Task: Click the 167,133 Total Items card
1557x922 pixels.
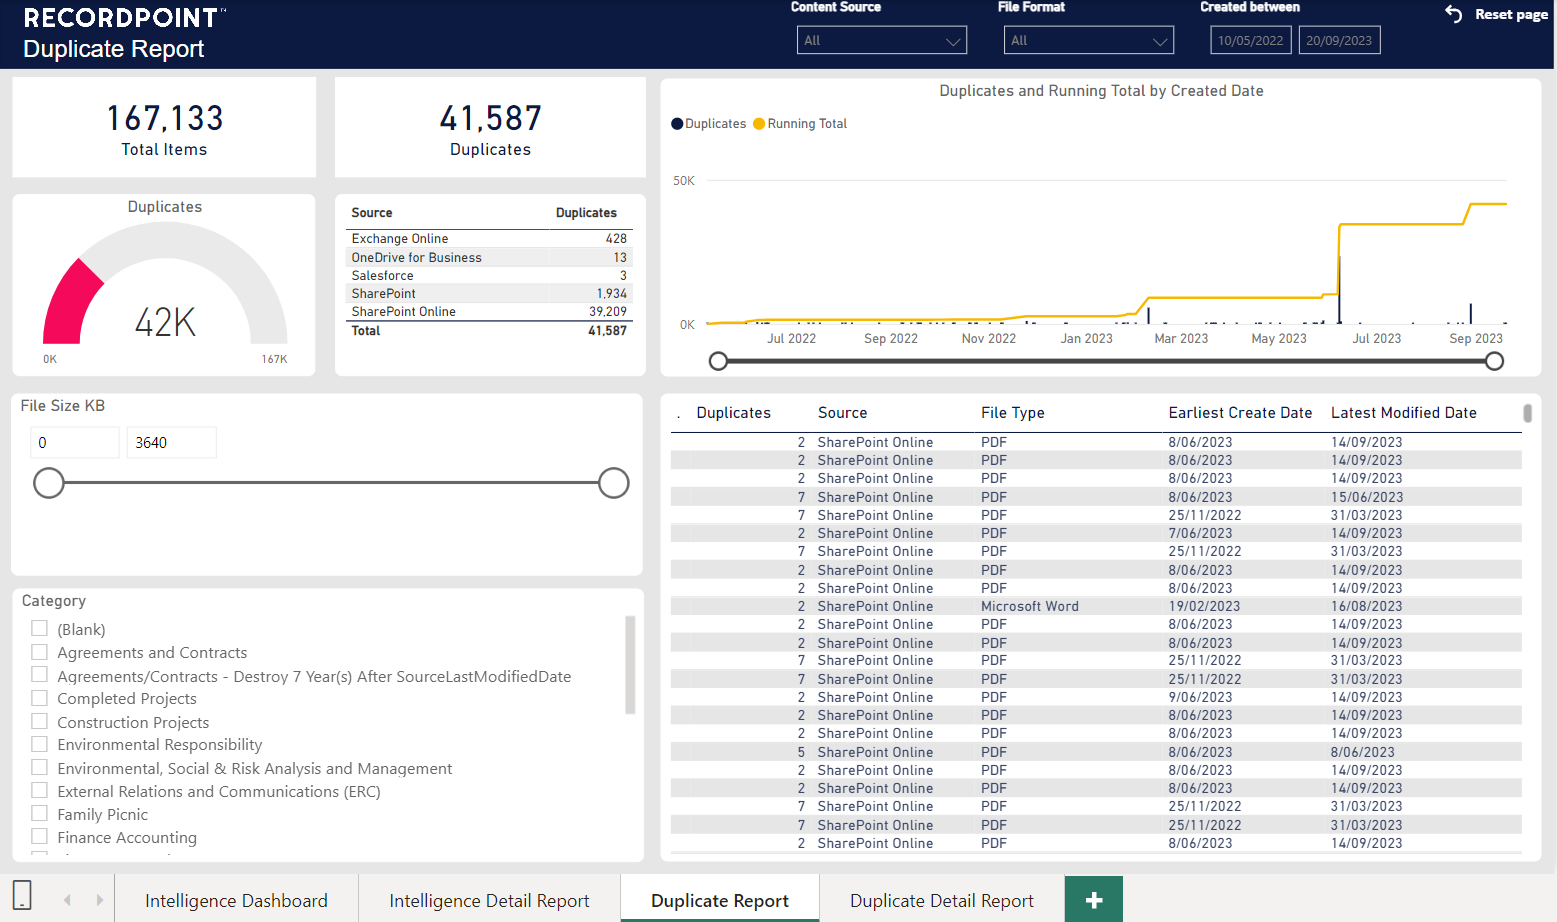Action: click(164, 128)
